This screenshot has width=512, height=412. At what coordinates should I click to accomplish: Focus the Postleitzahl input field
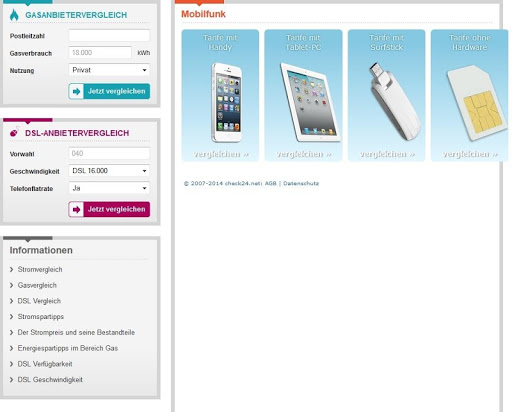109,35
